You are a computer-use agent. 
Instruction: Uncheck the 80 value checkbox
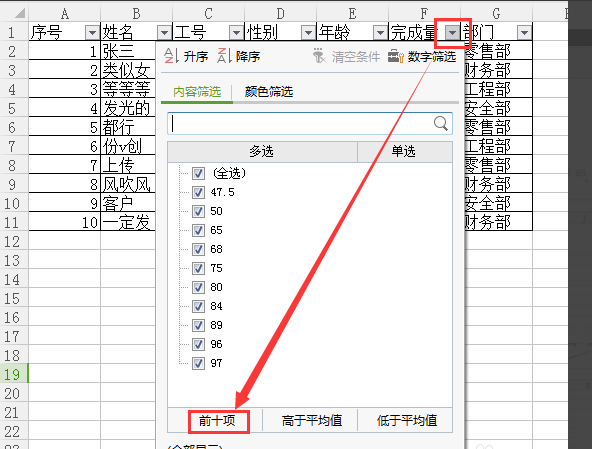(x=198, y=287)
